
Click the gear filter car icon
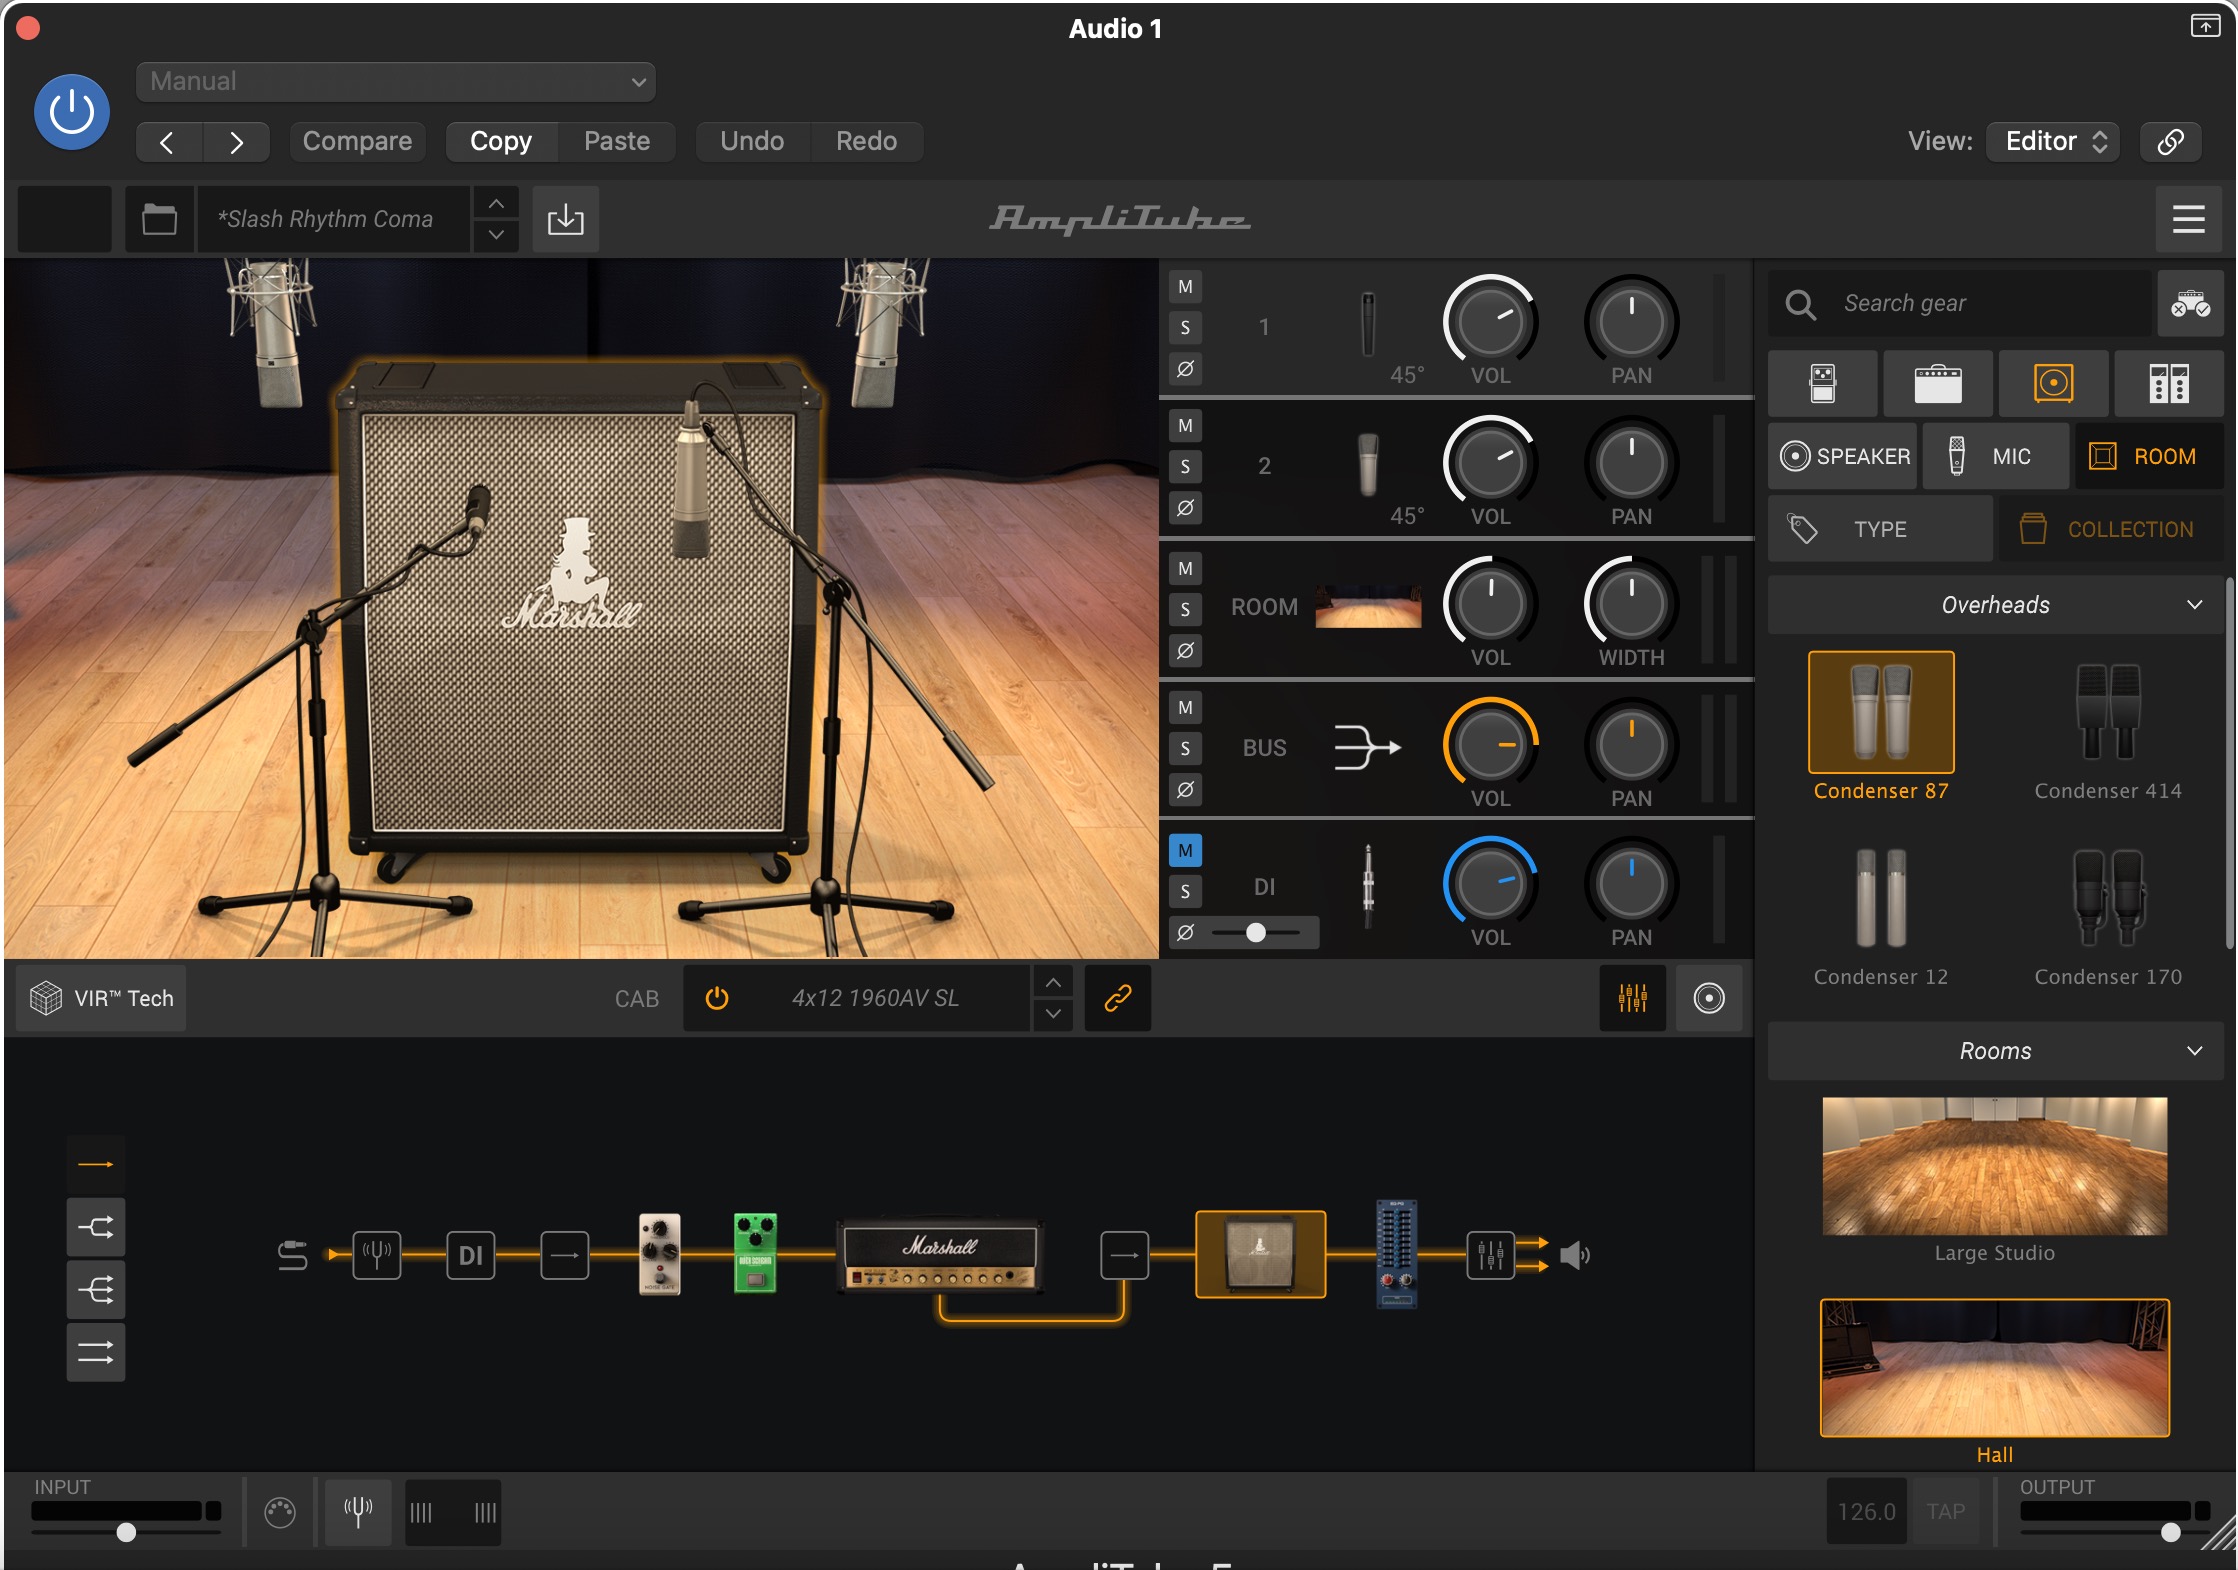point(2190,303)
